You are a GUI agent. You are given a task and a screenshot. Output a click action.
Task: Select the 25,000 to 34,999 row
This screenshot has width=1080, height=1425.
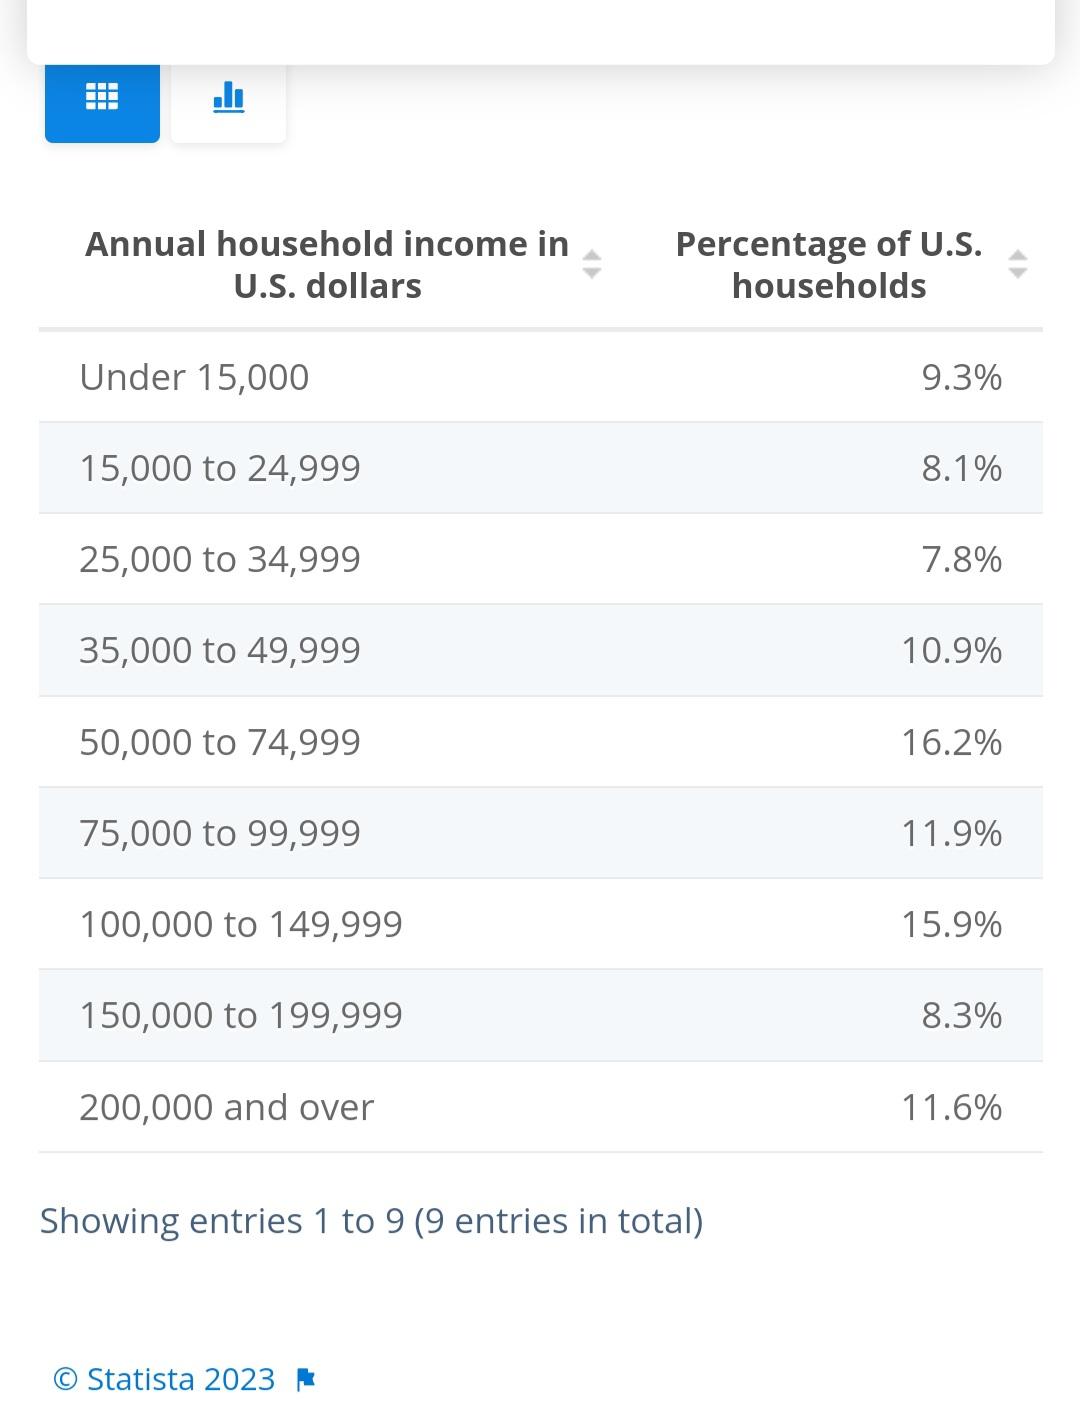click(541, 559)
